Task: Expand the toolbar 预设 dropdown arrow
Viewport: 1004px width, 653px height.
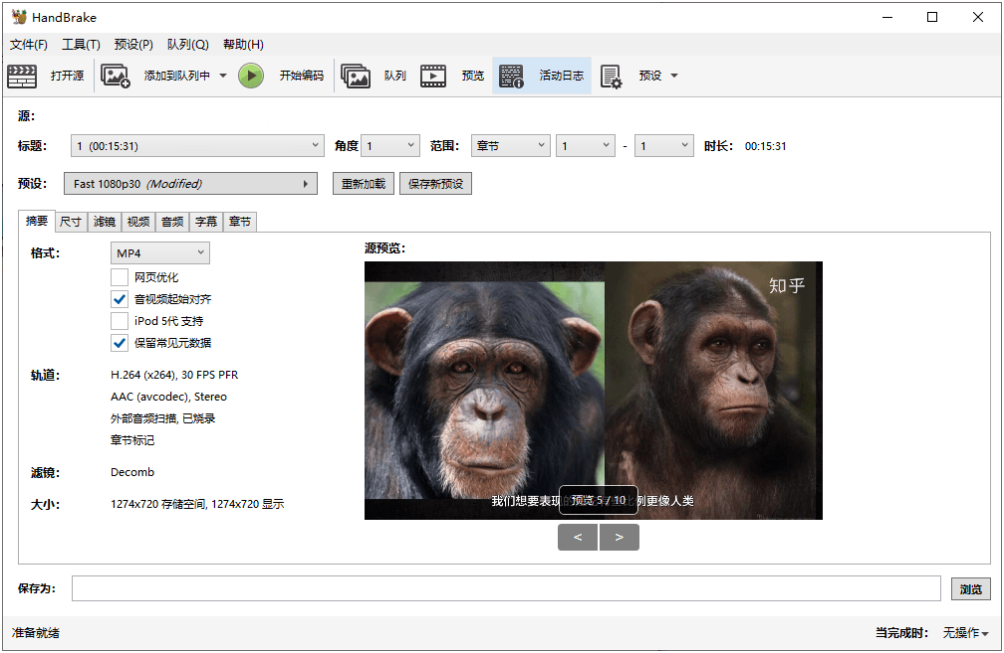Action: tap(674, 76)
